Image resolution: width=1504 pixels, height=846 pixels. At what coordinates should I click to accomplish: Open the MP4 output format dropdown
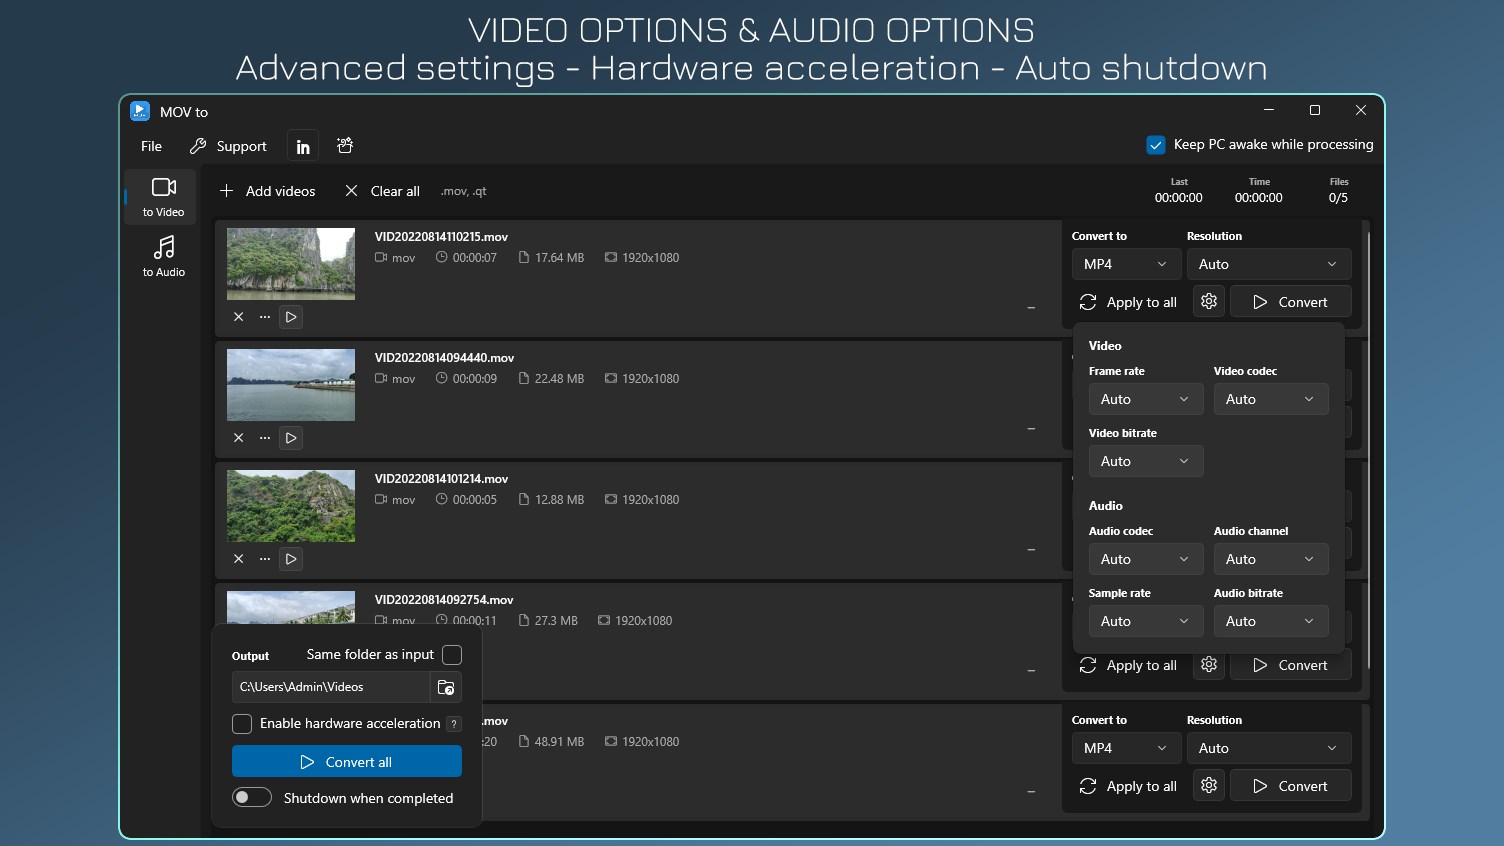1126,263
